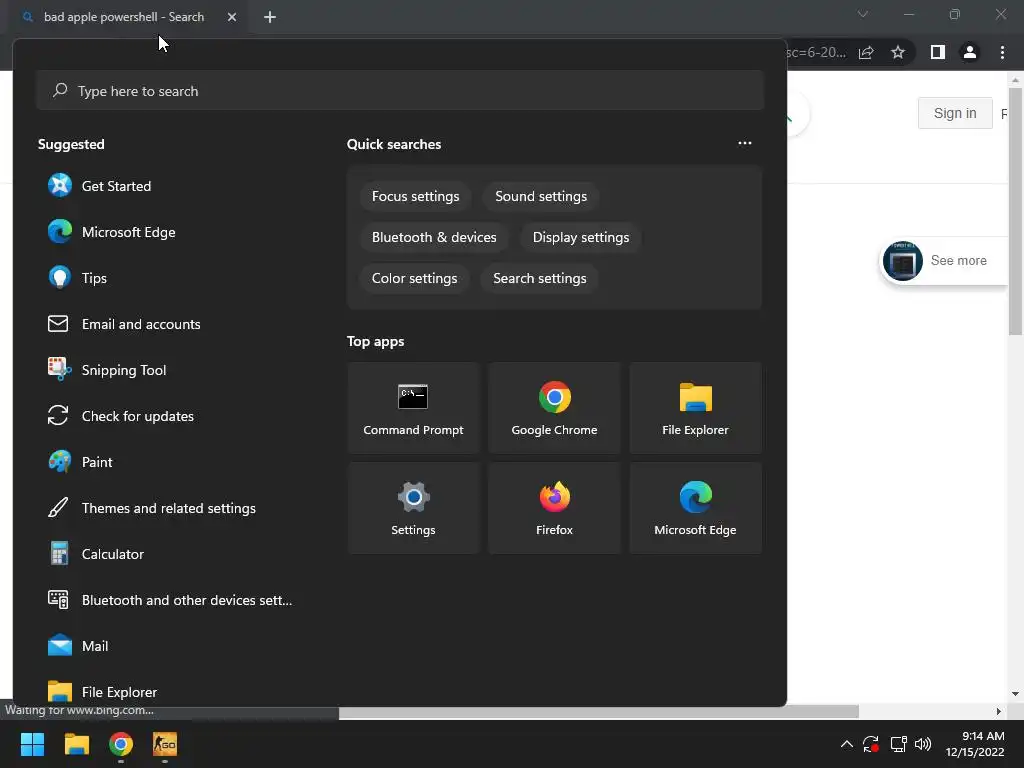Viewport: 1024px width, 768px height.
Task: Open Chrome tab search dropdown
Action: point(863,14)
